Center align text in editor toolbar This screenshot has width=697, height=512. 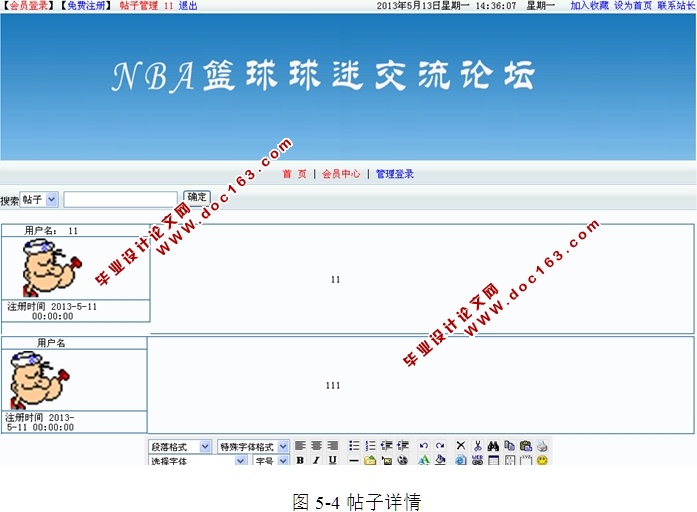coord(316,445)
